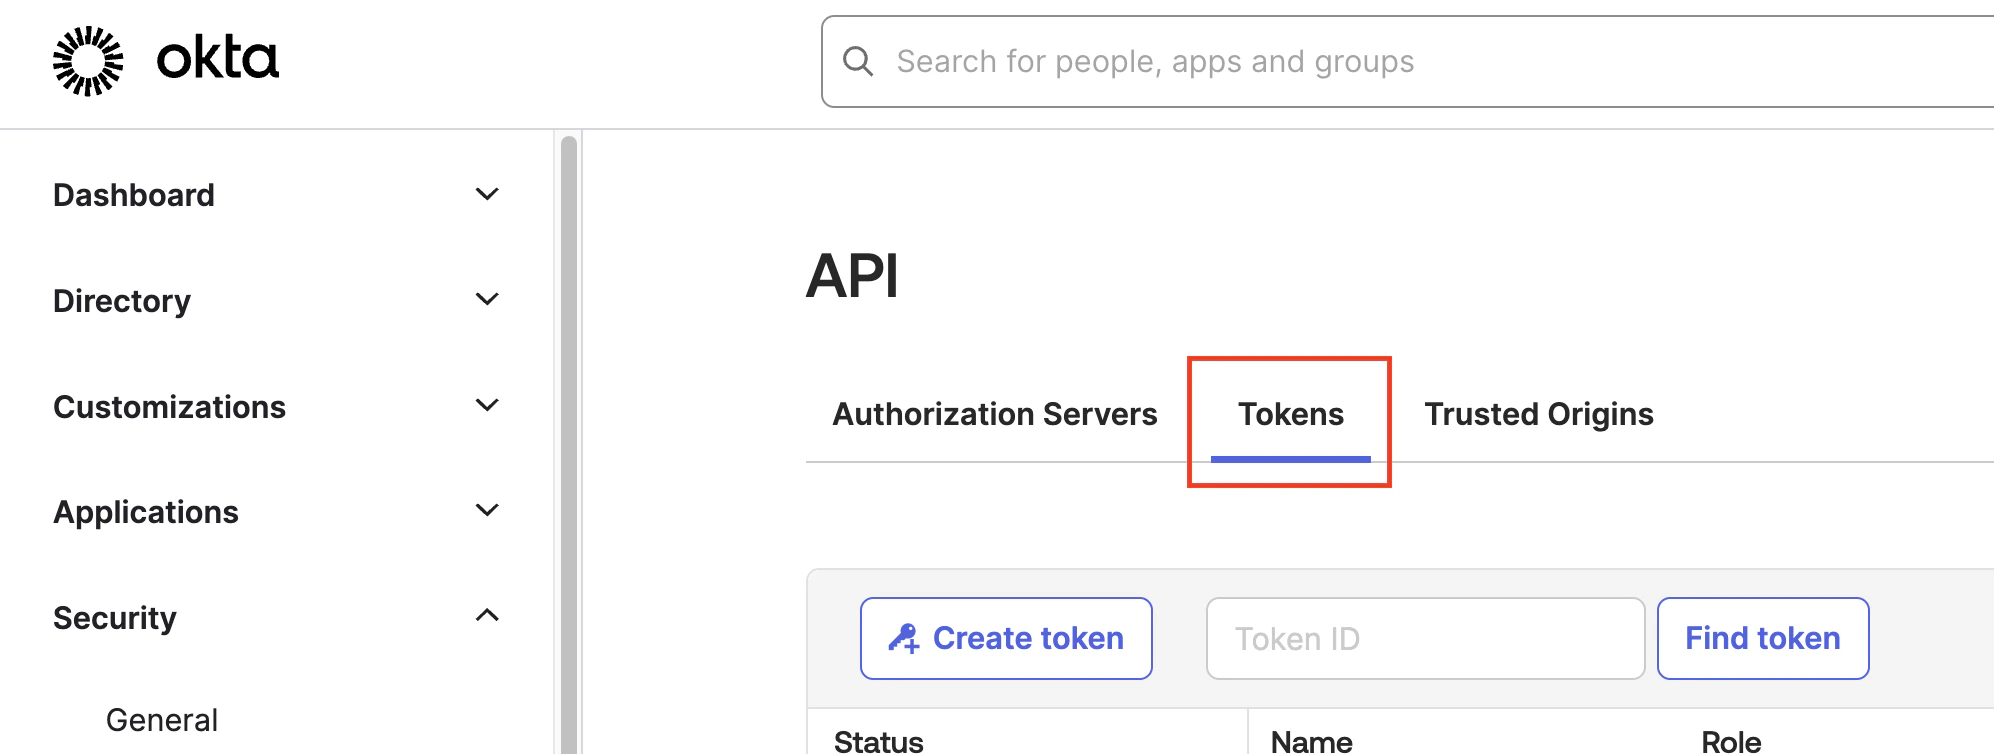Click the Role column header
The image size is (1994, 754).
tap(1731, 741)
